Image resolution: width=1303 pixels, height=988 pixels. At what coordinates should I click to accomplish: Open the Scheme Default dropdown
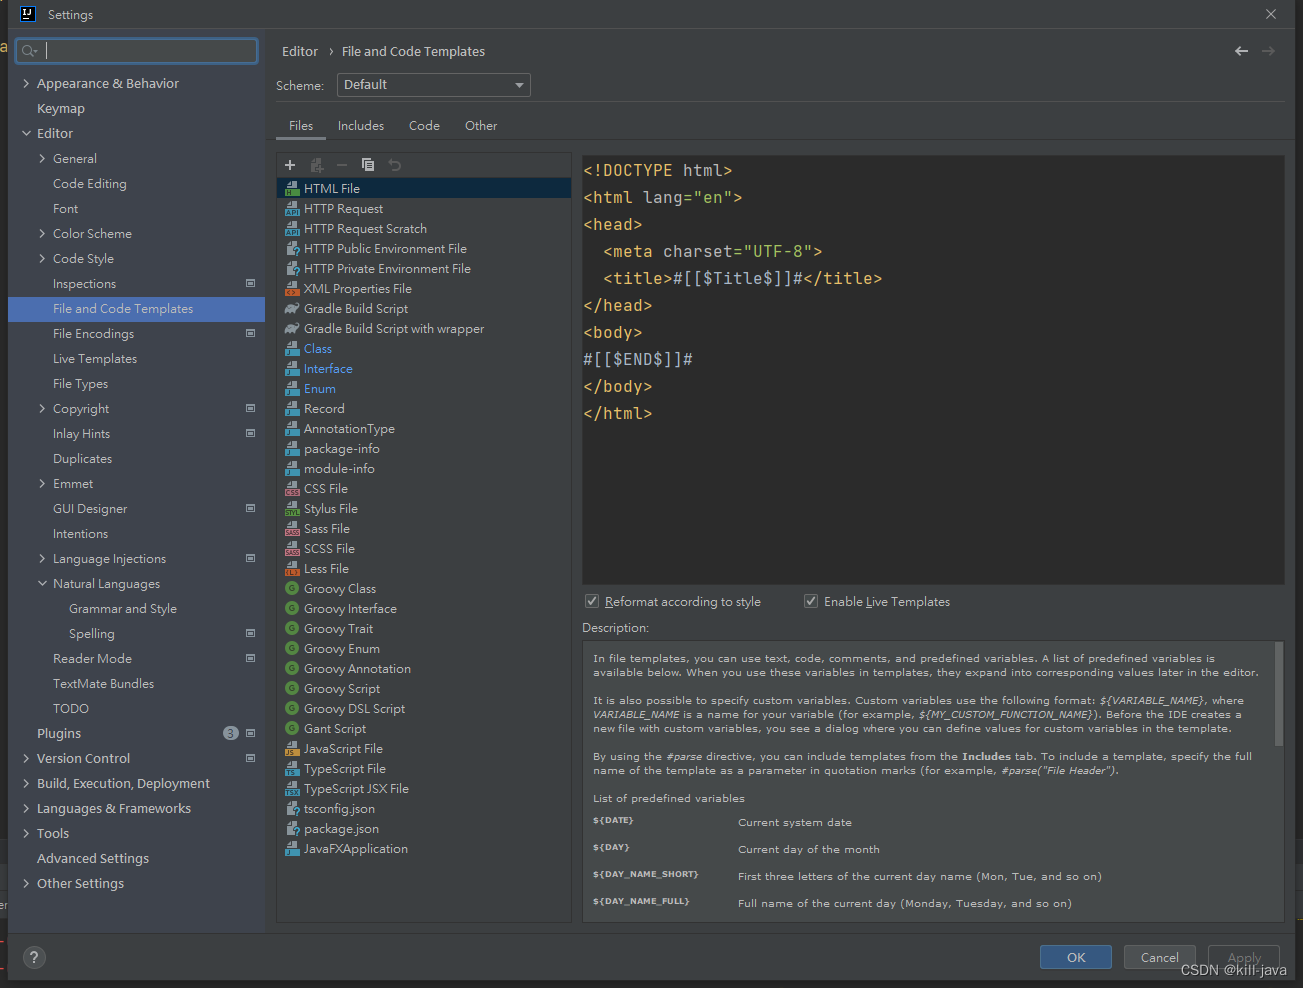click(434, 85)
